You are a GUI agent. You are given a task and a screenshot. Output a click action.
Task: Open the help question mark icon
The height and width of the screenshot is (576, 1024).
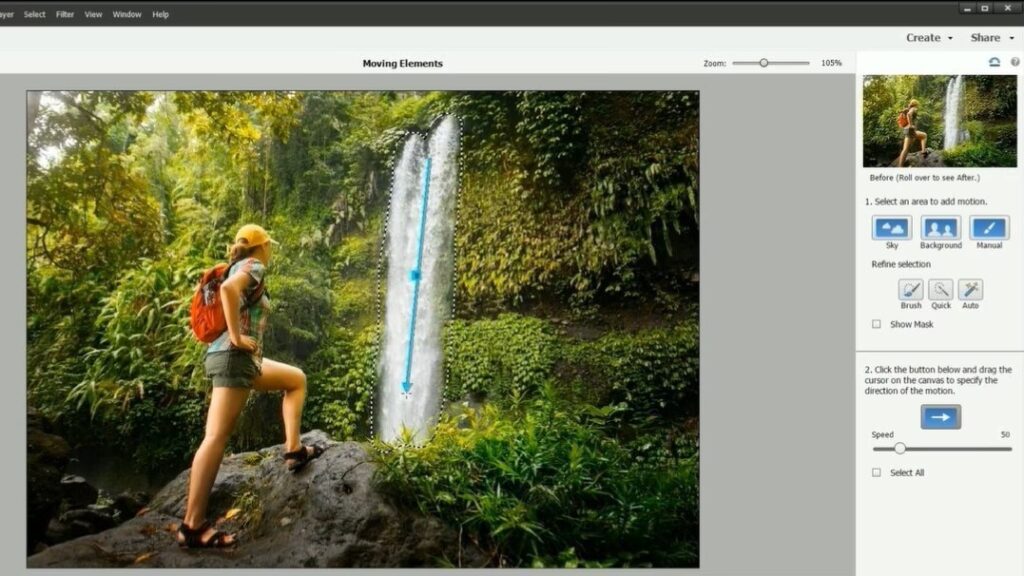pyautogui.click(x=1015, y=62)
